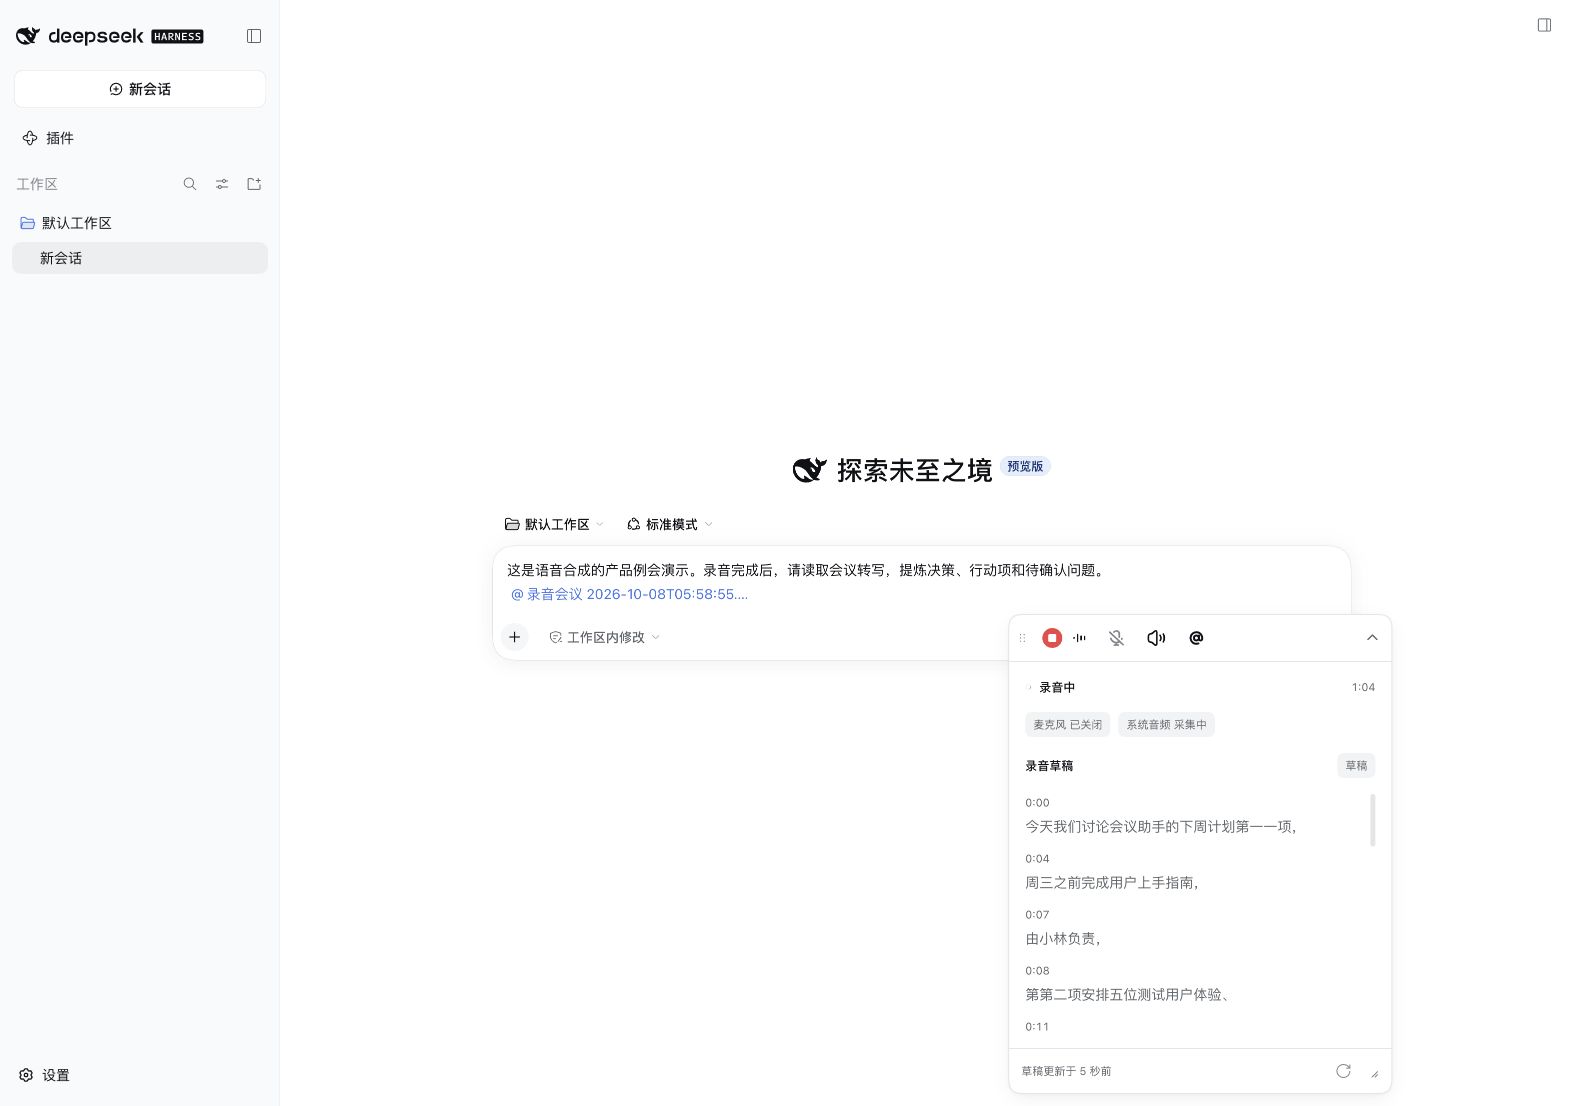Open the 标准模式 mode dropdown
1570x1106 pixels.
[670, 524]
